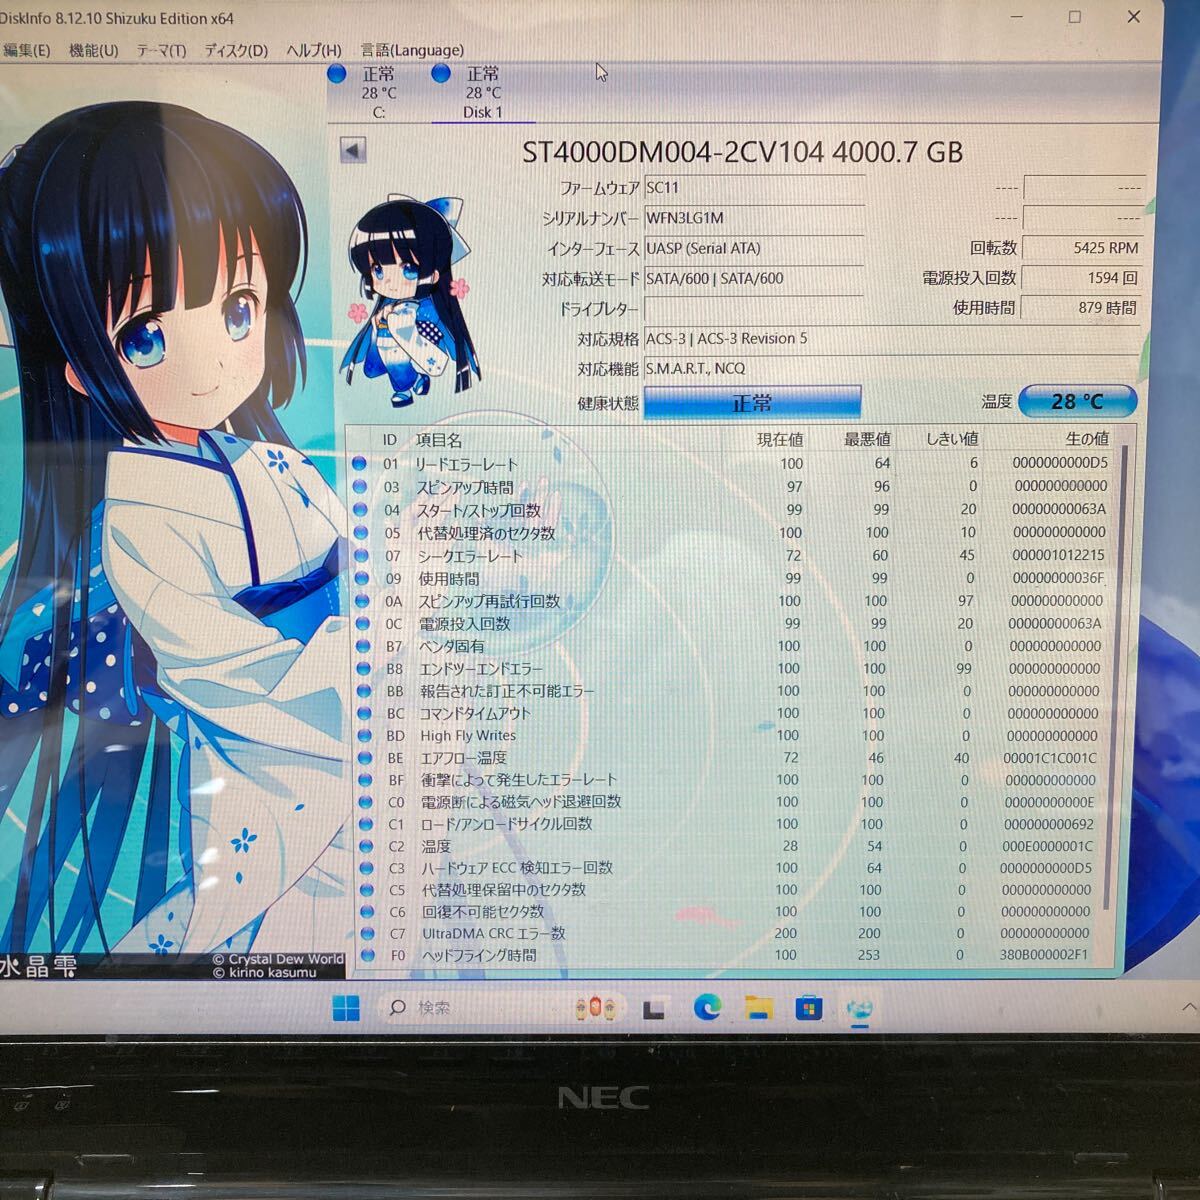
Task: Click the serial number field WFN3LG1M
Action: pyautogui.click(x=754, y=217)
